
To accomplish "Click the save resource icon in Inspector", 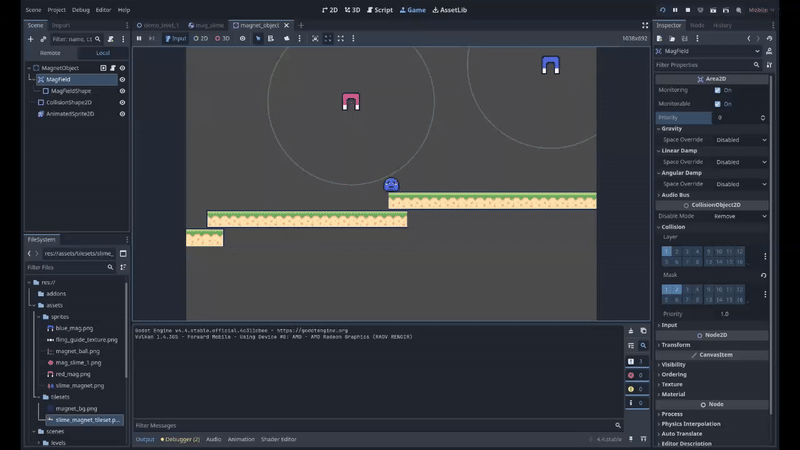I will pos(685,38).
